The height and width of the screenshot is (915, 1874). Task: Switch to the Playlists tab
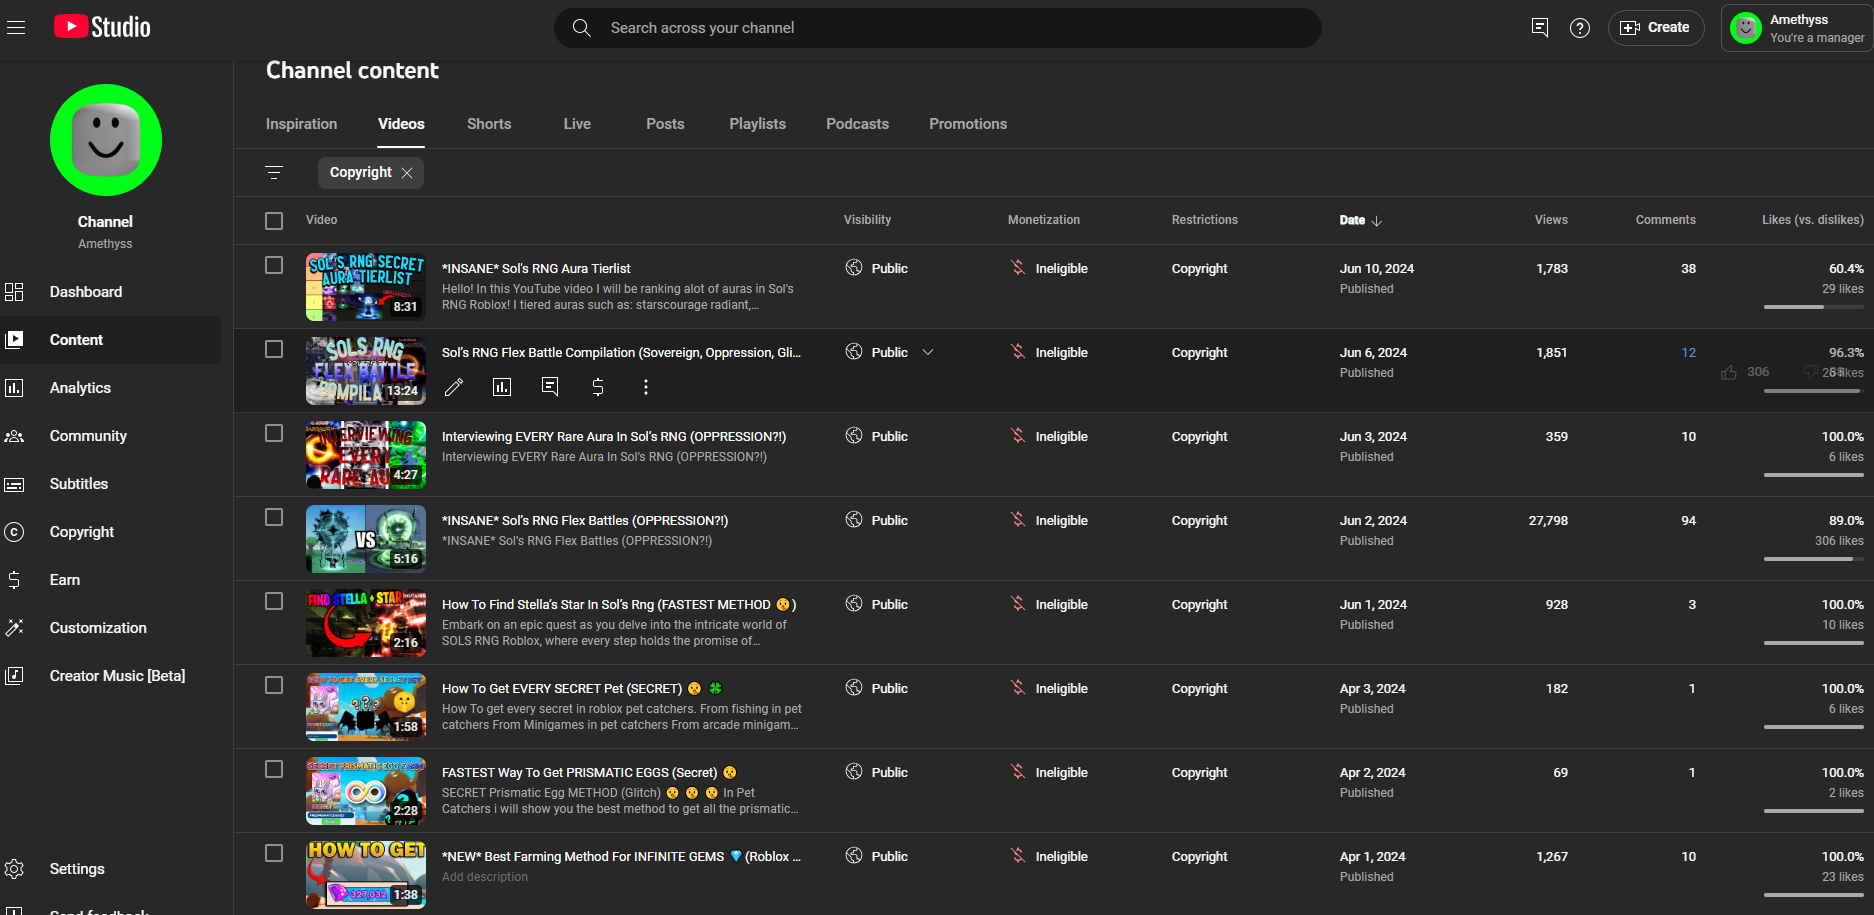coord(757,124)
